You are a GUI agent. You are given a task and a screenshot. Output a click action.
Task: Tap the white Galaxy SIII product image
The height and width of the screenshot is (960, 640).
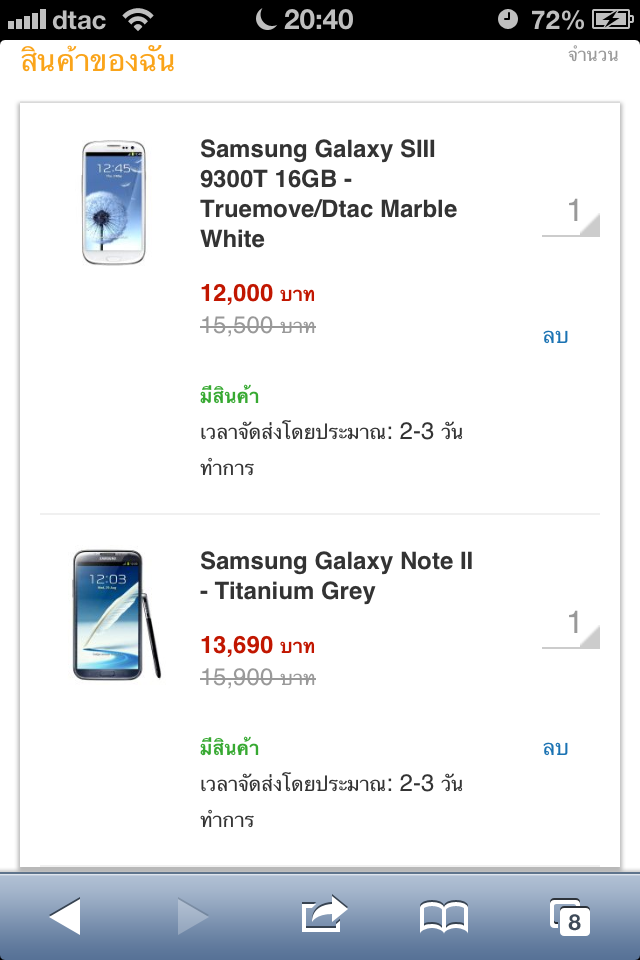tap(114, 203)
